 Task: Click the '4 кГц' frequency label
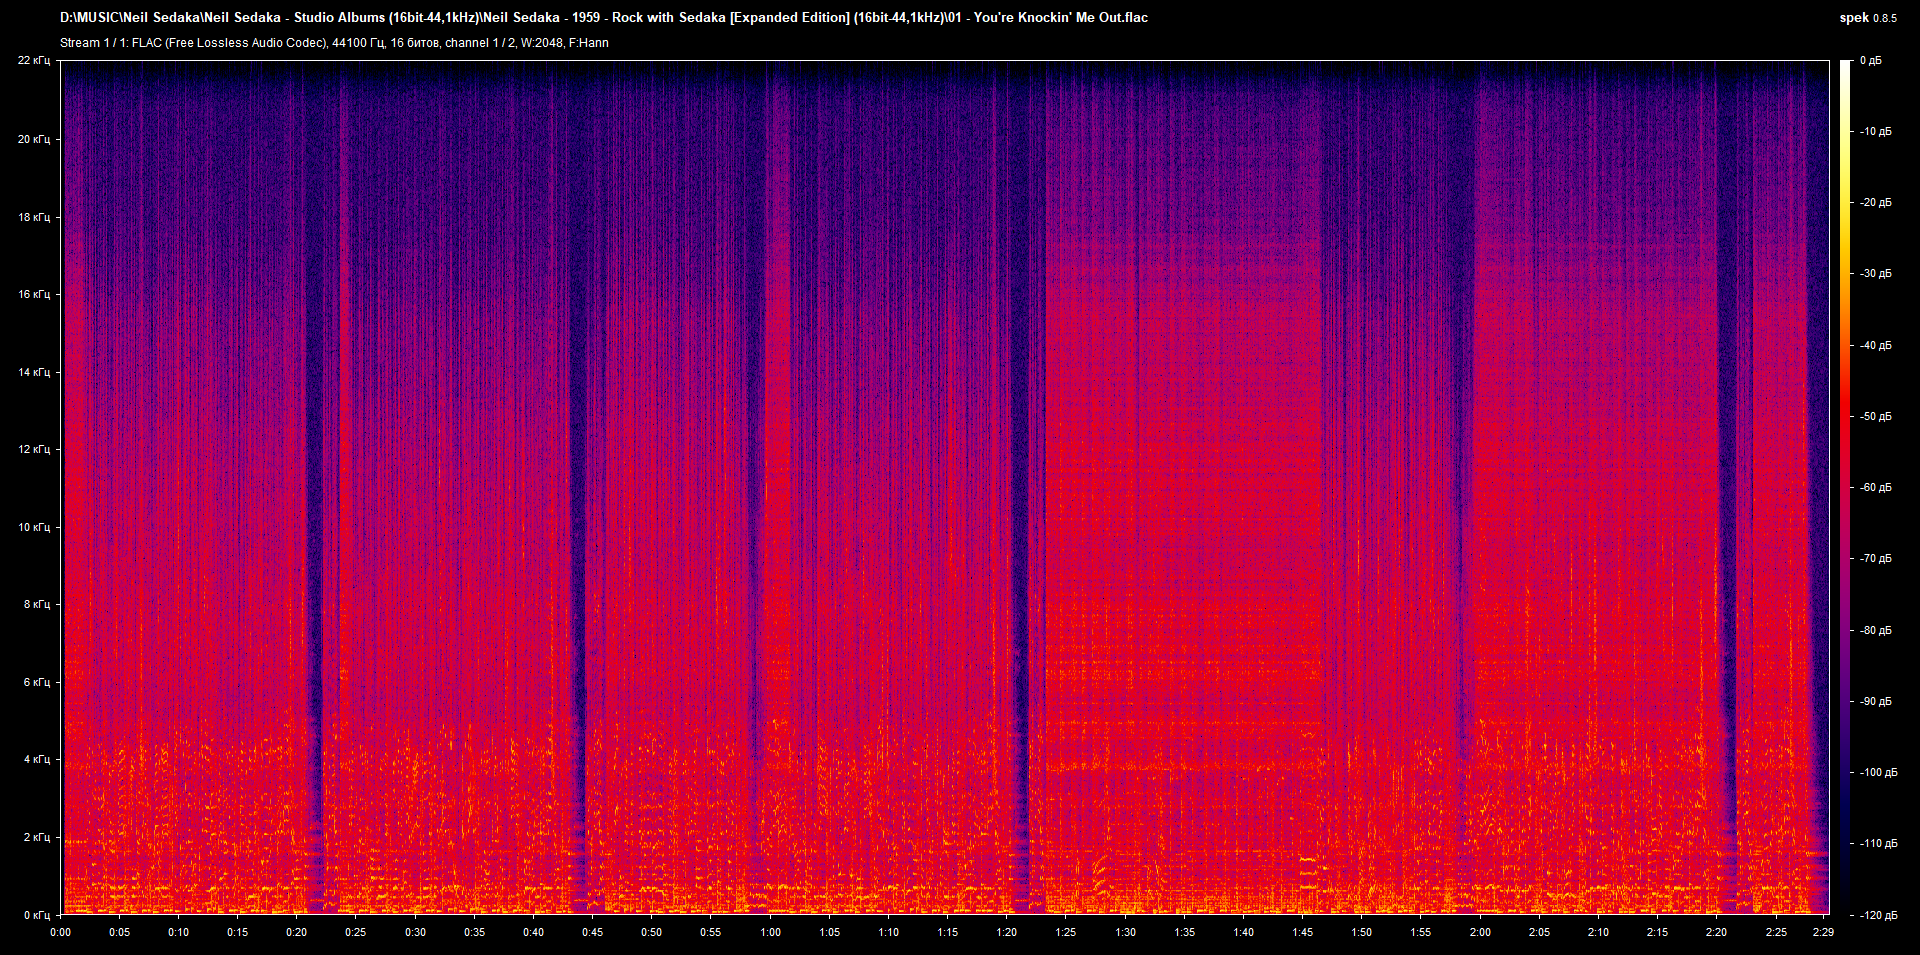(37, 759)
